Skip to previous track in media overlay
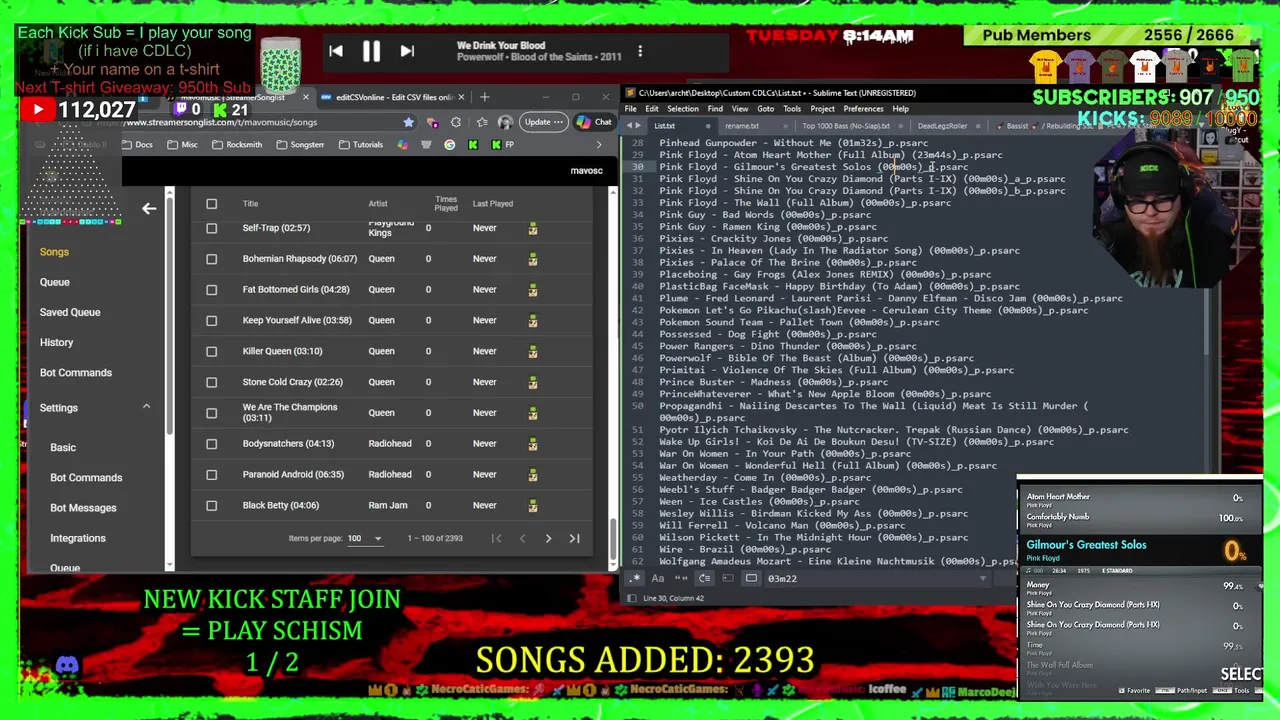Screen dimensions: 1280x720 point(336,51)
